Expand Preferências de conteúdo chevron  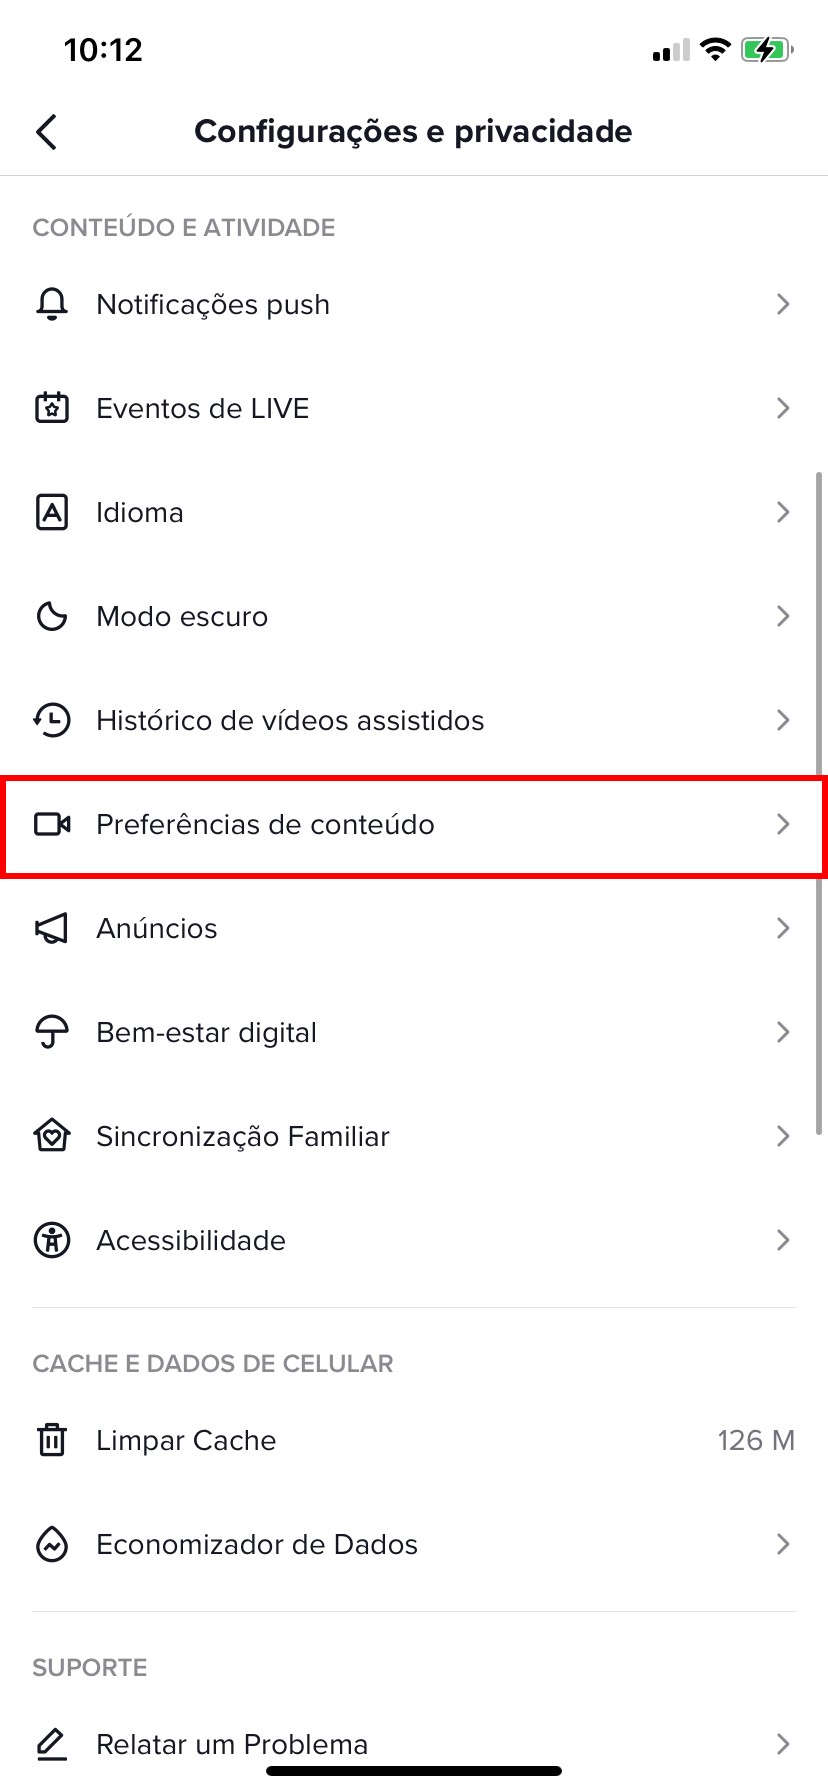point(783,824)
